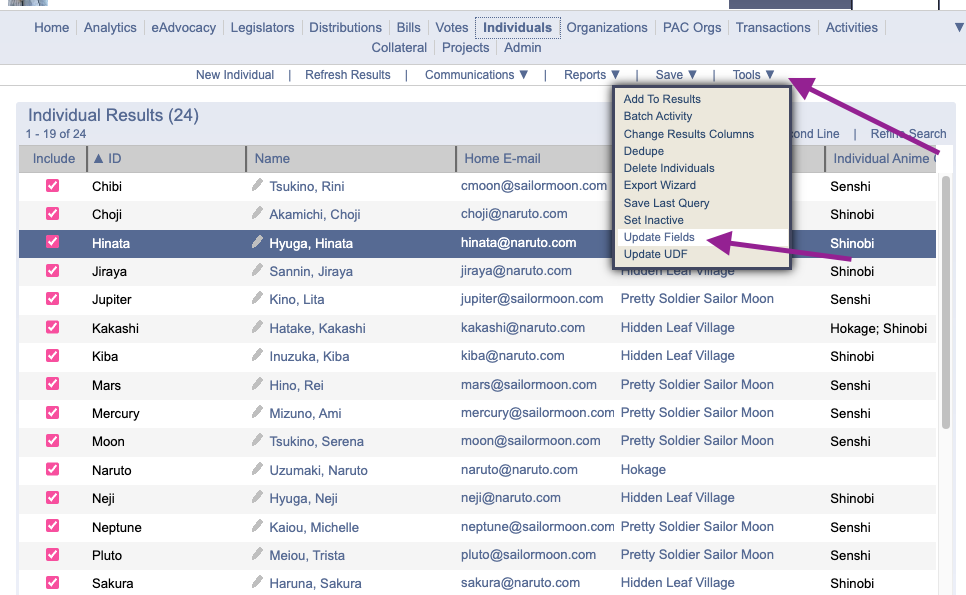The image size is (966, 595).
Task: Open the Save dropdown menu
Action: tap(676, 75)
